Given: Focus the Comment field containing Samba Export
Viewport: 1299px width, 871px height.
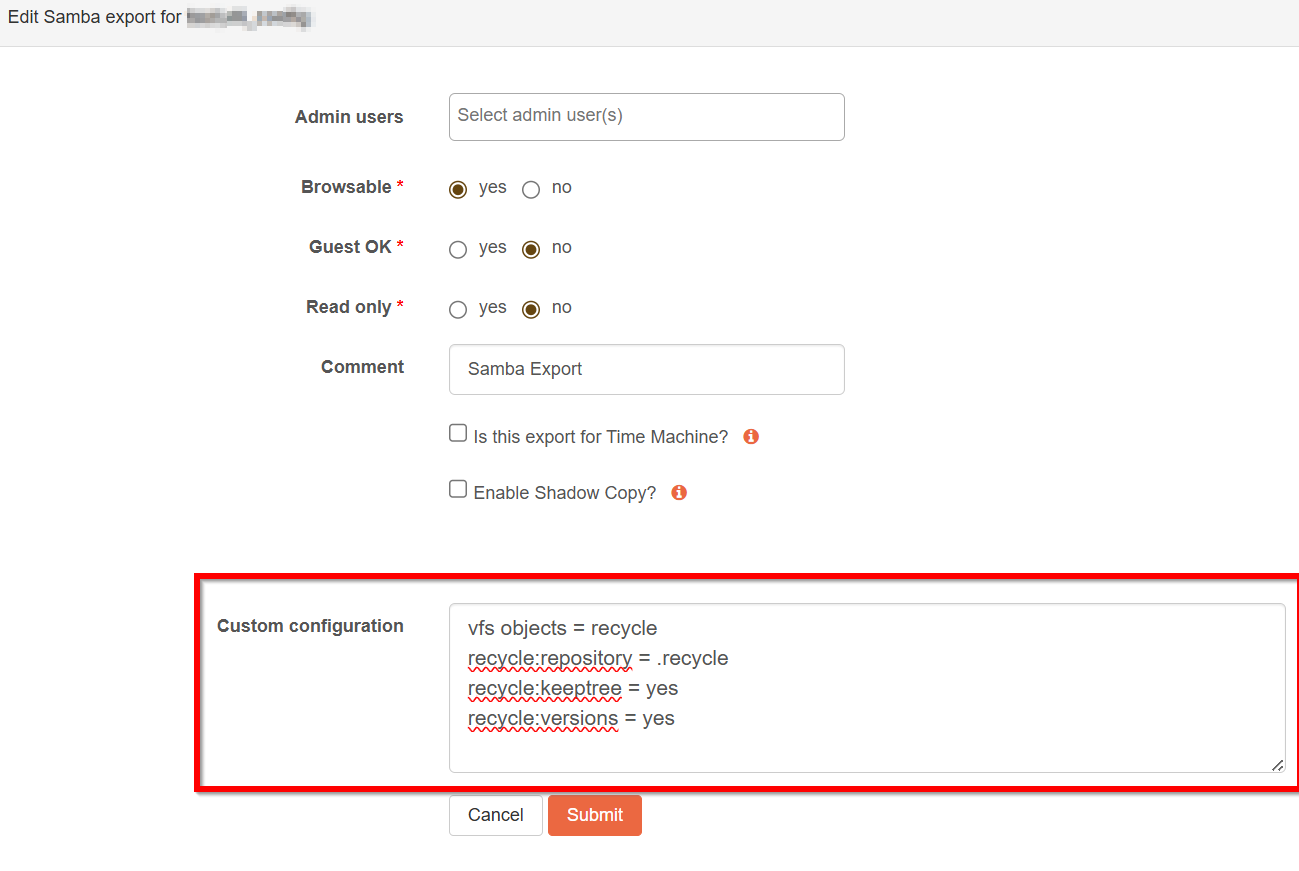Looking at the screenshot, I should tap(646, 369).
